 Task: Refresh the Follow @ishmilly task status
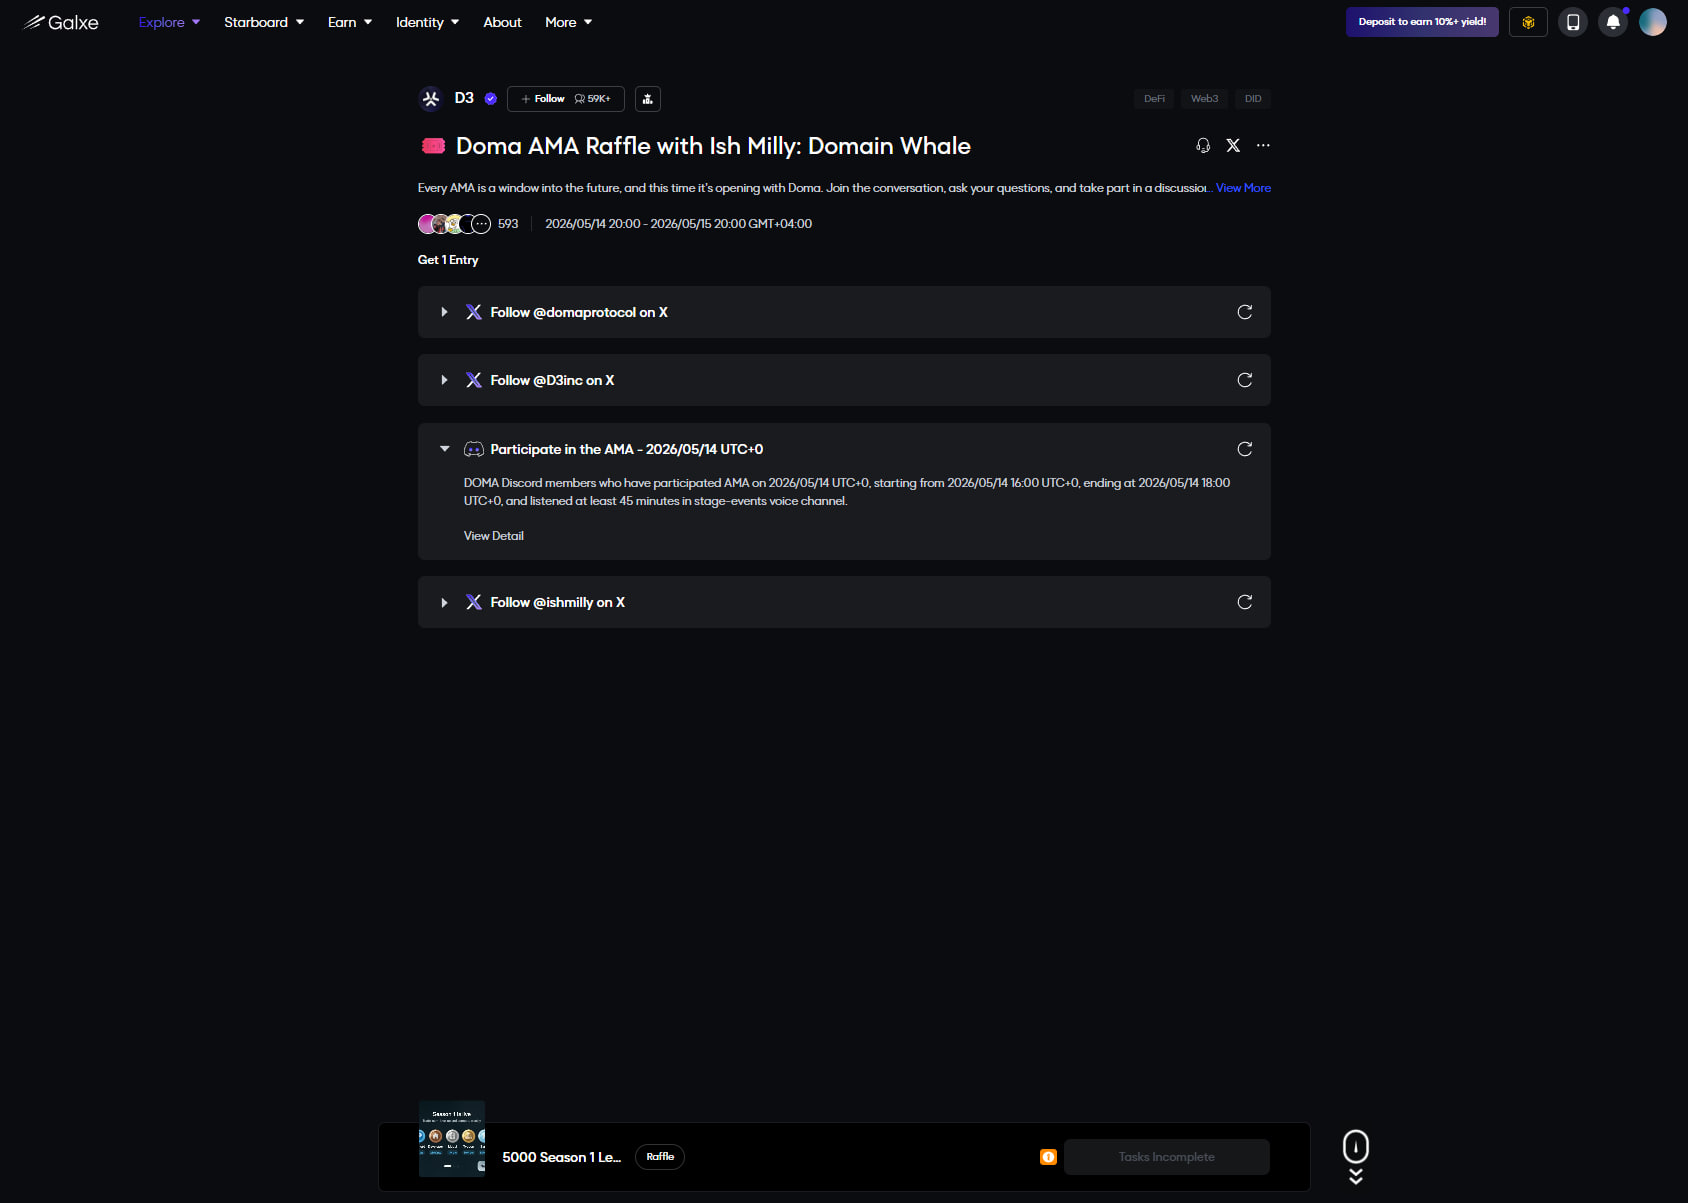[1244, 602]
